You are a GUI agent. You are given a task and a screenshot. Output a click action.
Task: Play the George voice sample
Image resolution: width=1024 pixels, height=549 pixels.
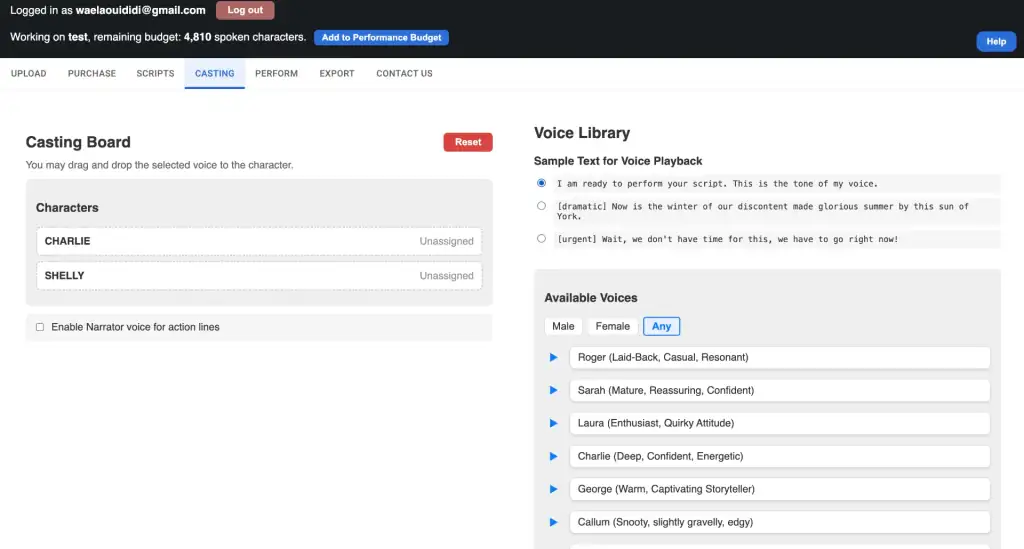point(553,489)
